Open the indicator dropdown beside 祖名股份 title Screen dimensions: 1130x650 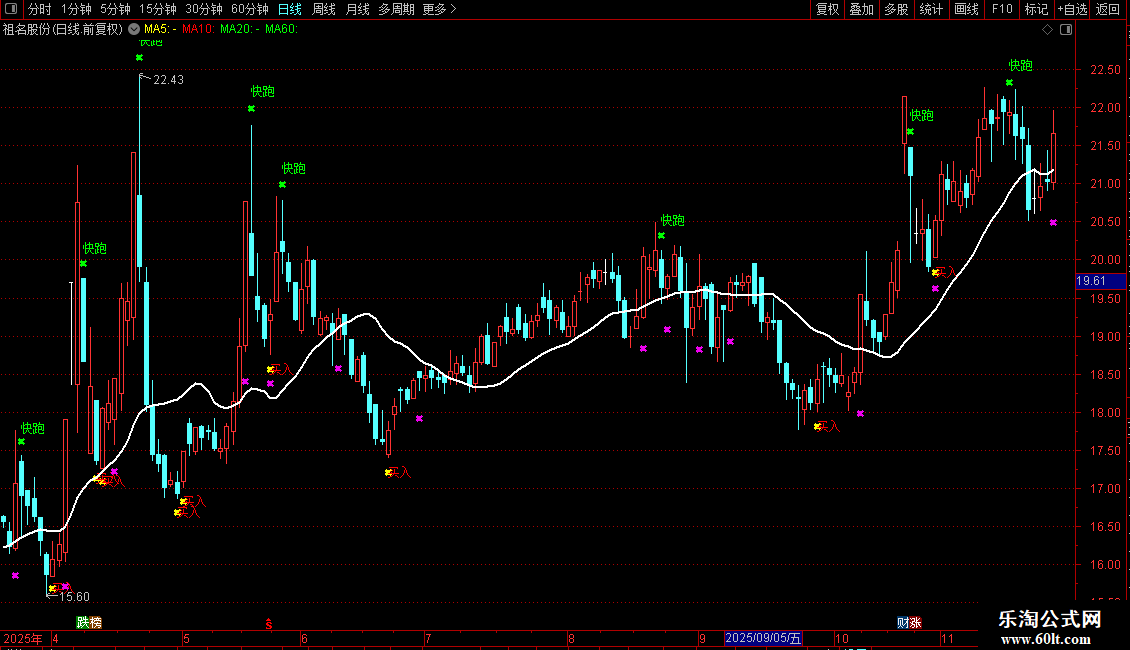coord(134,29)
